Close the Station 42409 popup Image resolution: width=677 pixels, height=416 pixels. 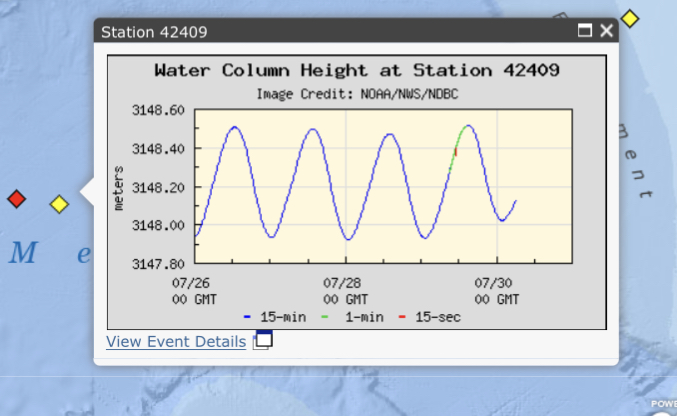click(x=606, y=31)
